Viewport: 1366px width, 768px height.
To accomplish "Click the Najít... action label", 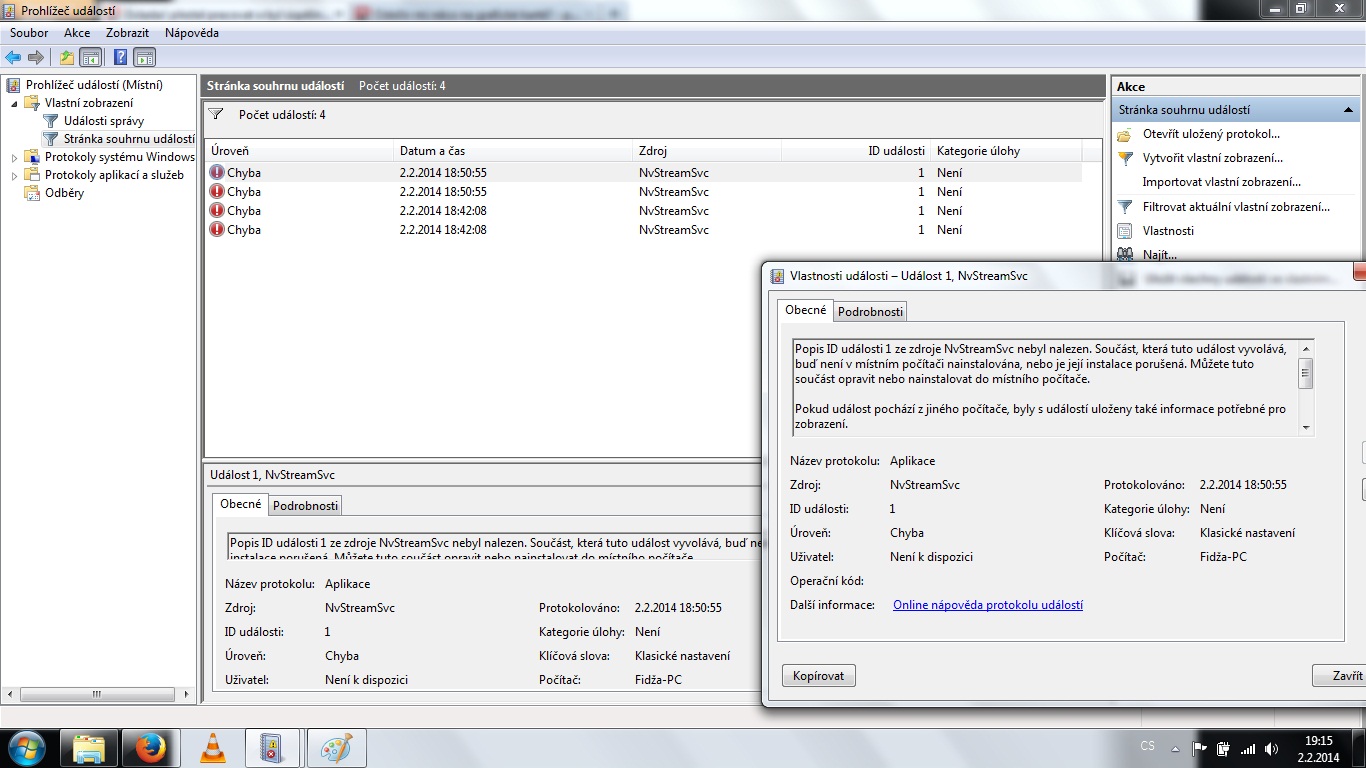I will [x=1160, y=255].
